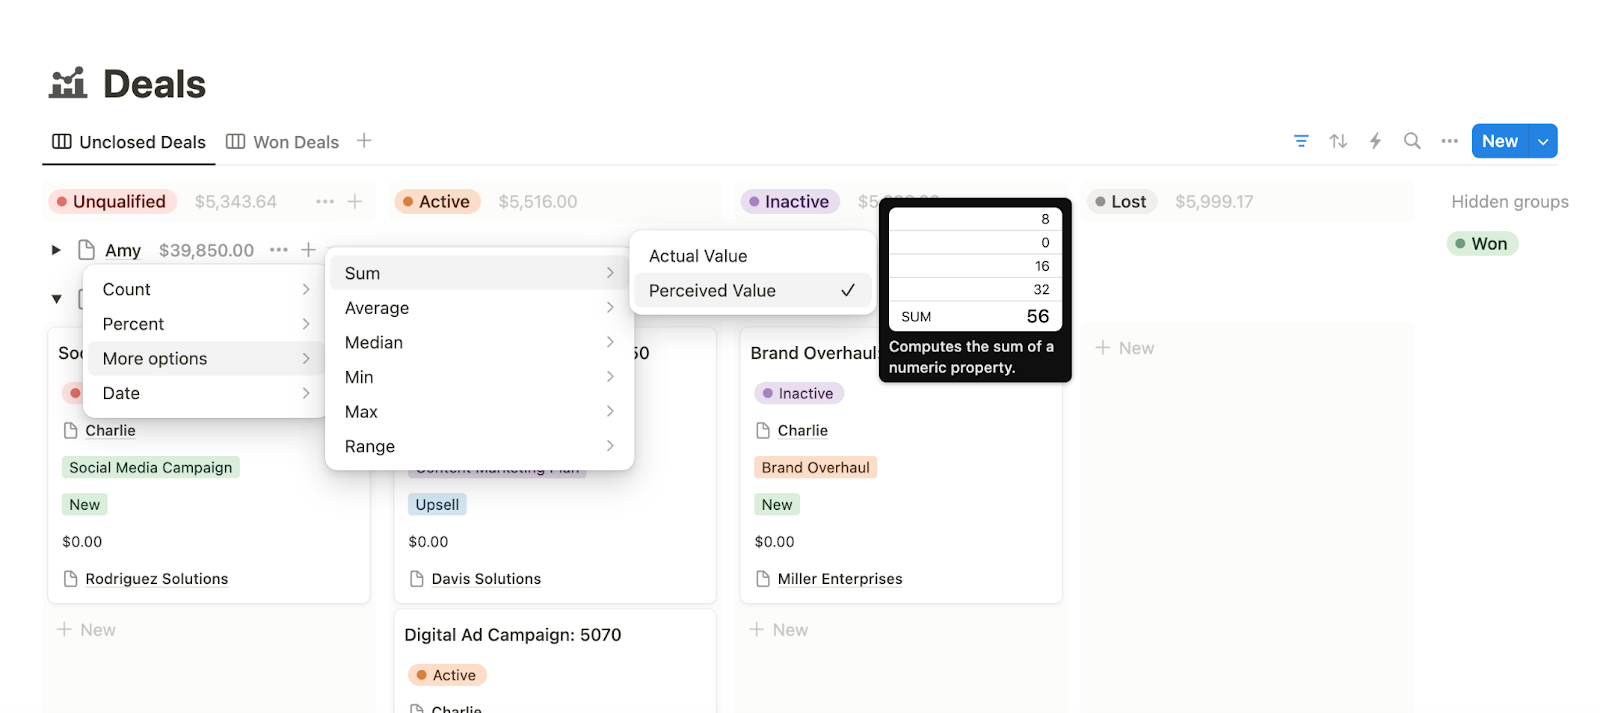Click the Social Media Campaign tag
This screenshot has width=1600, height=713.
pyautogui.click(x=151, y=467)
